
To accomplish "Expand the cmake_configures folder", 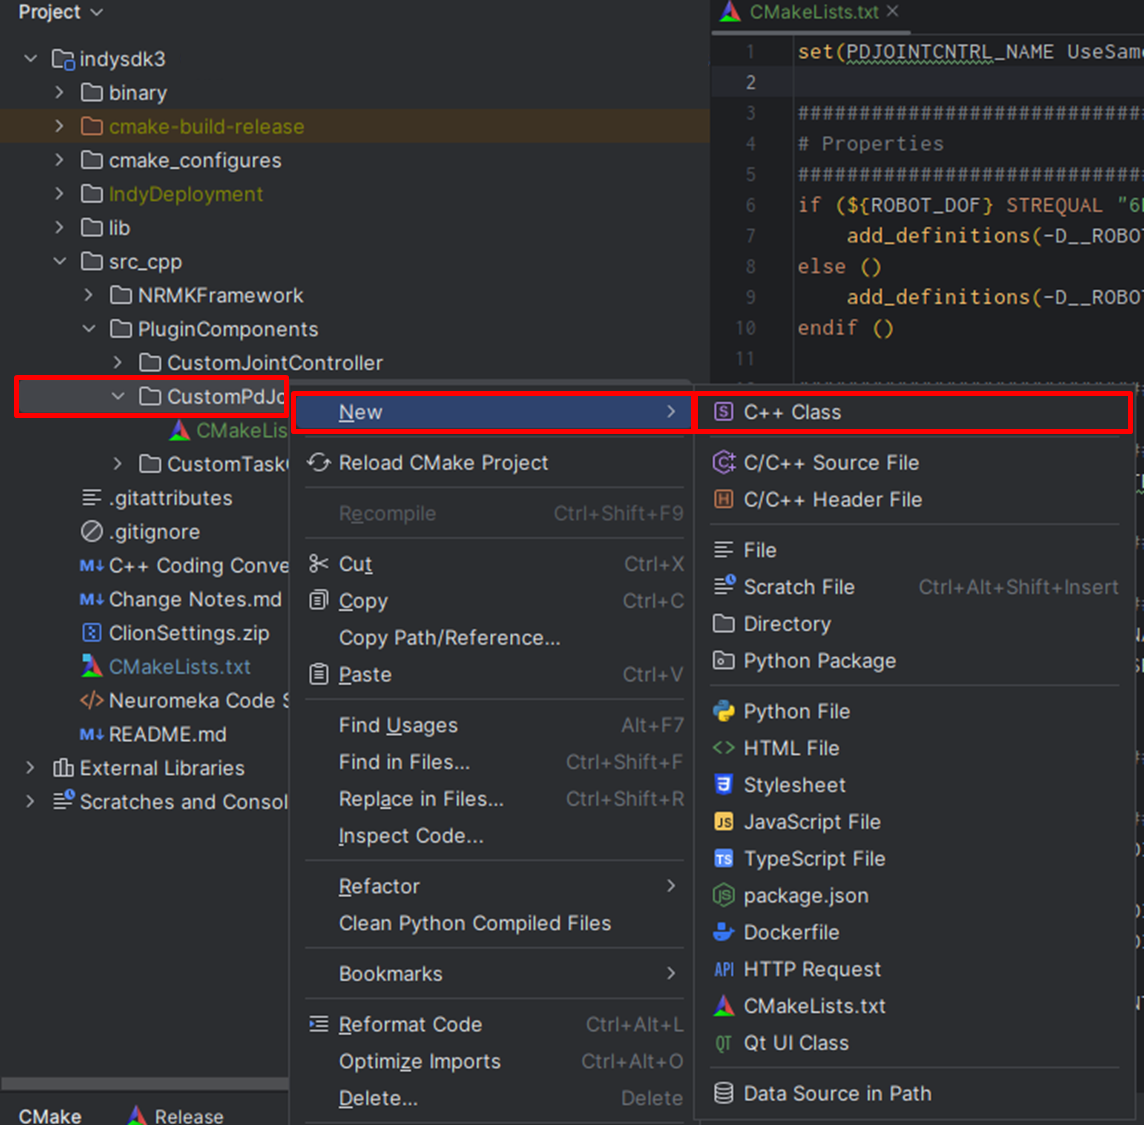I will (x=60, y=160).
